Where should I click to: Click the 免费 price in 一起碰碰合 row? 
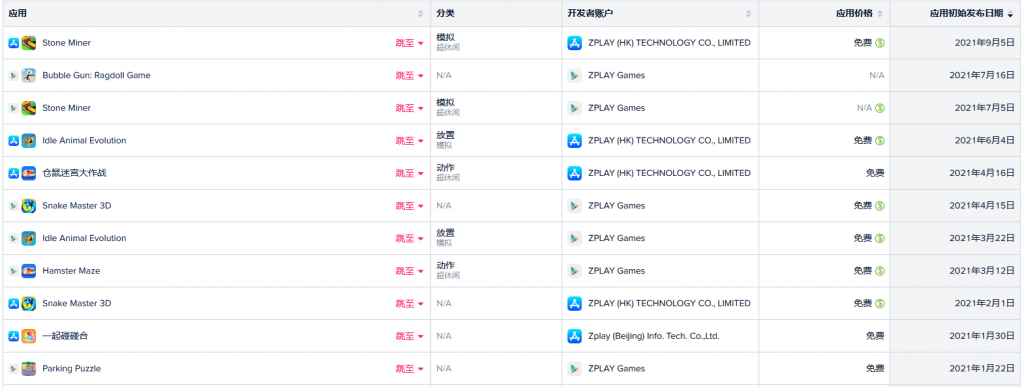pyautogui.click(x=875, y=337)
